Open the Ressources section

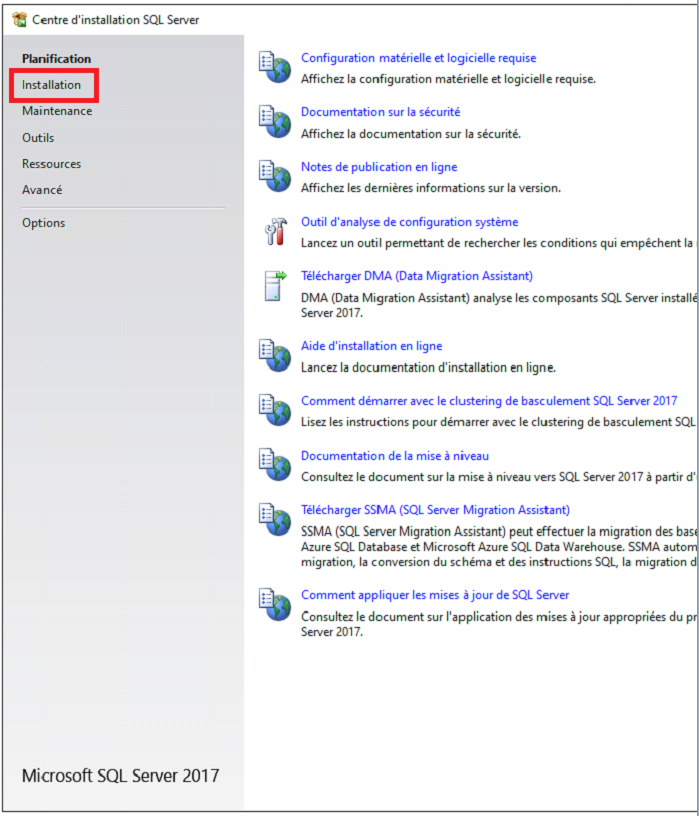coord(52,164)
